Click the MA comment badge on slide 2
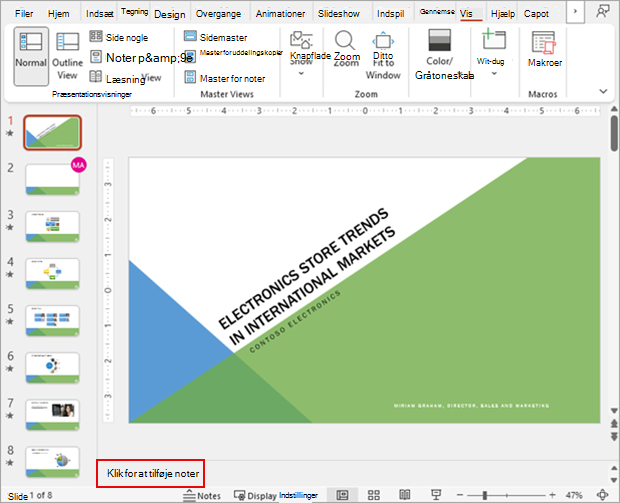This screenshot has width=620, height=503. [79, 165]
